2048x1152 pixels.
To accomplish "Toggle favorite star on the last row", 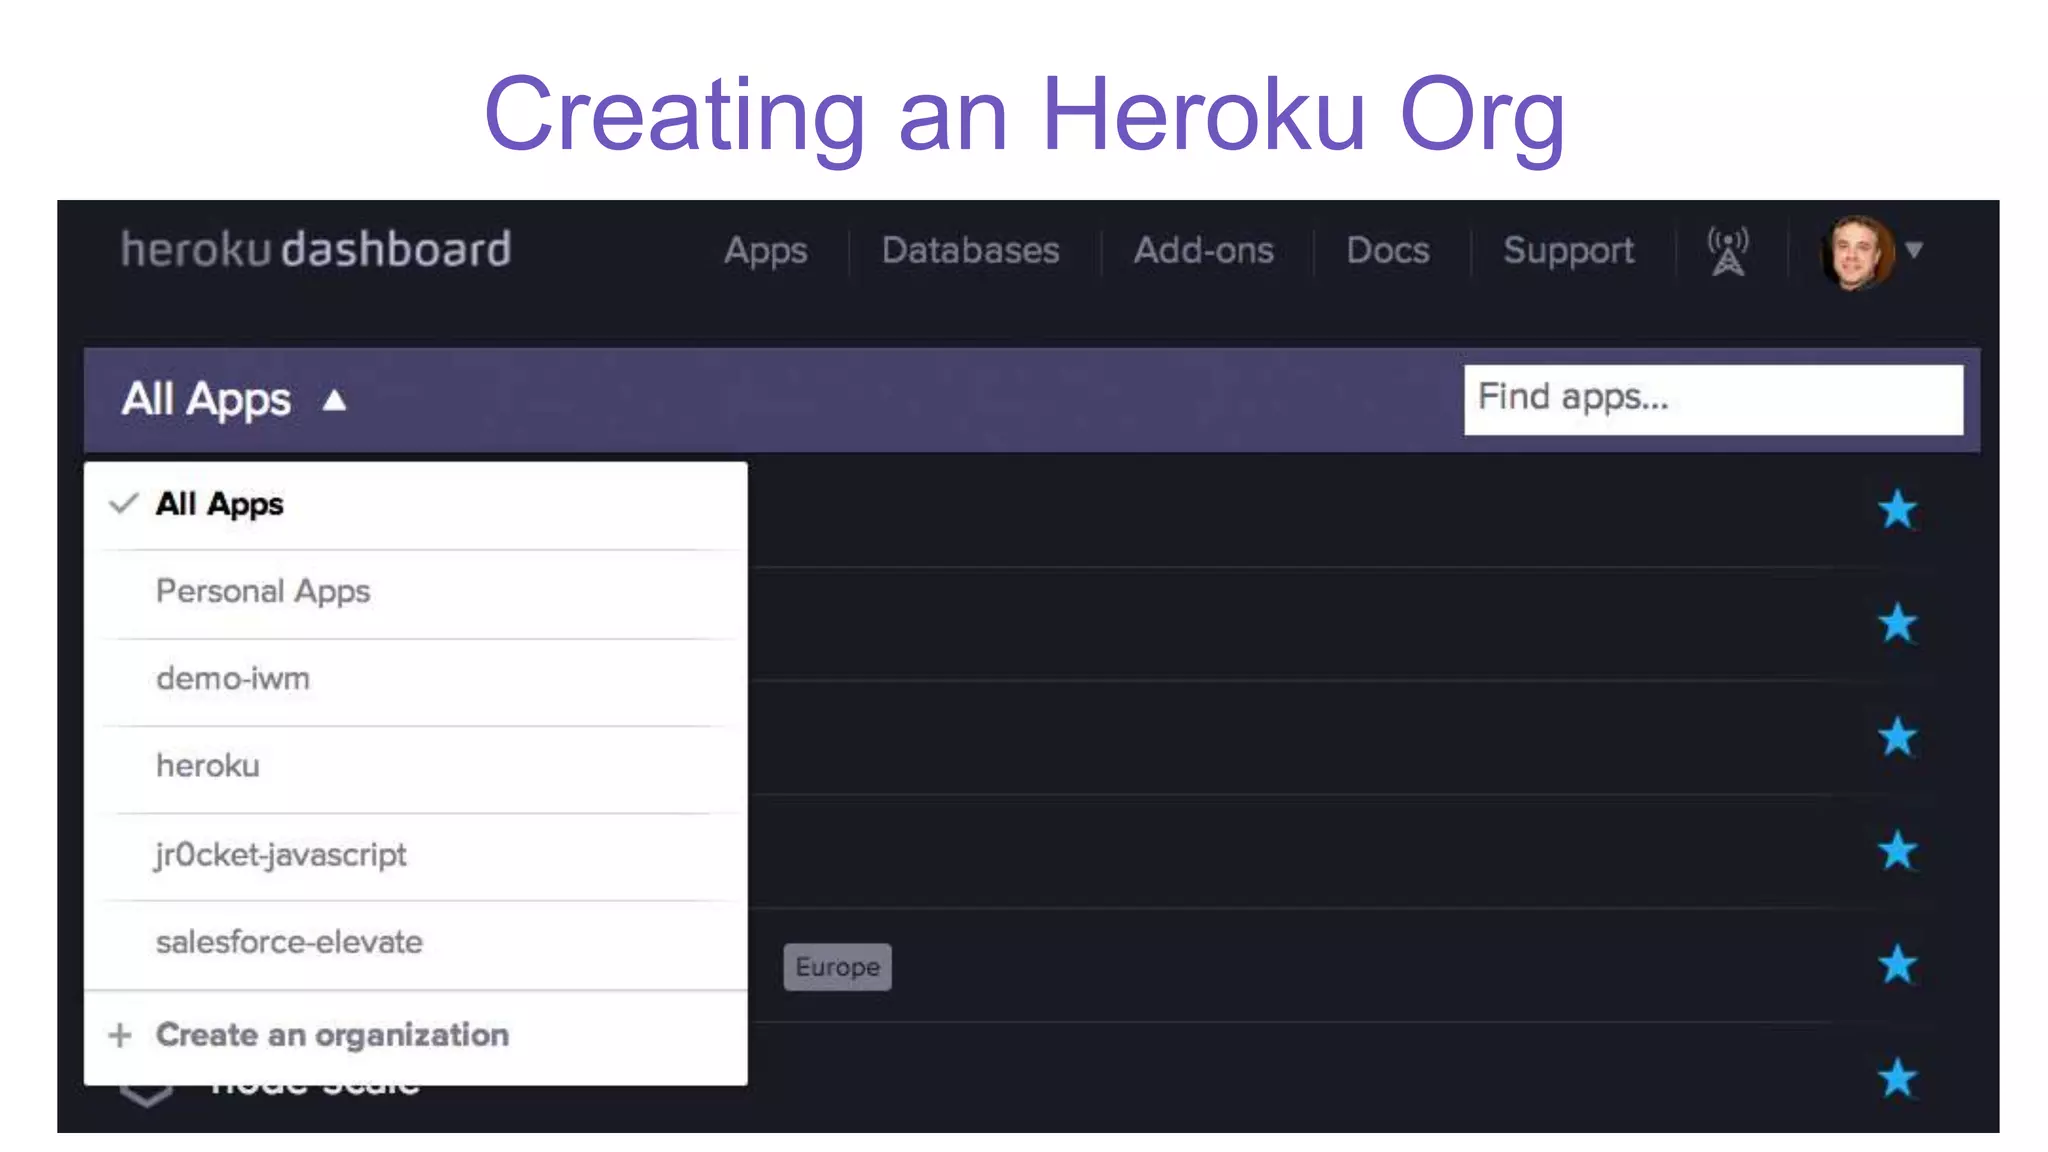I will click(1897, 1078).
